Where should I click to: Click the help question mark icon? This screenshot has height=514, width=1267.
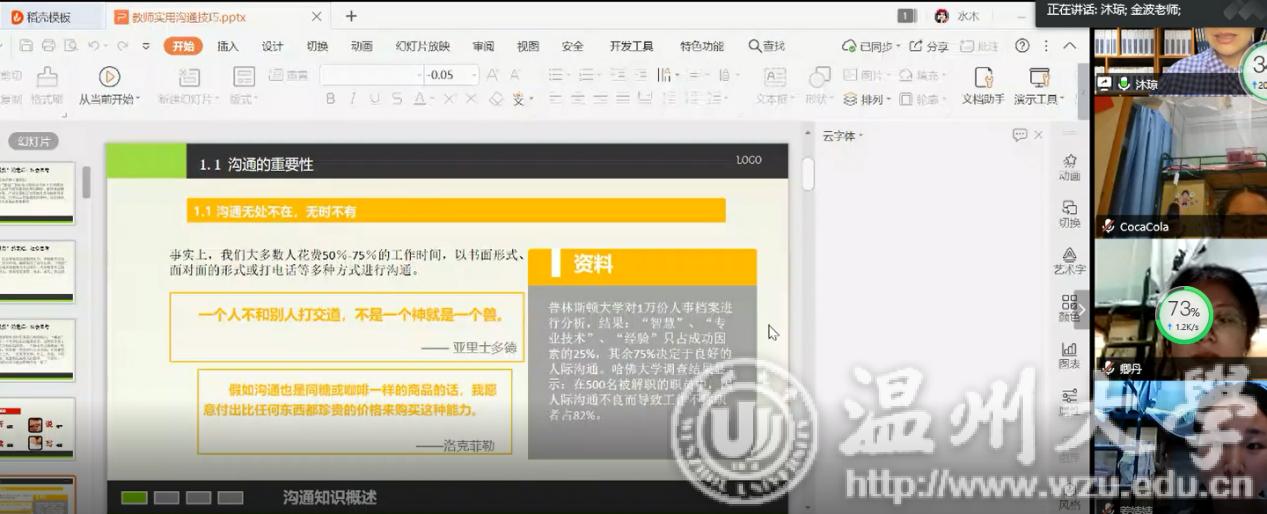click(x=1022, y=46)
